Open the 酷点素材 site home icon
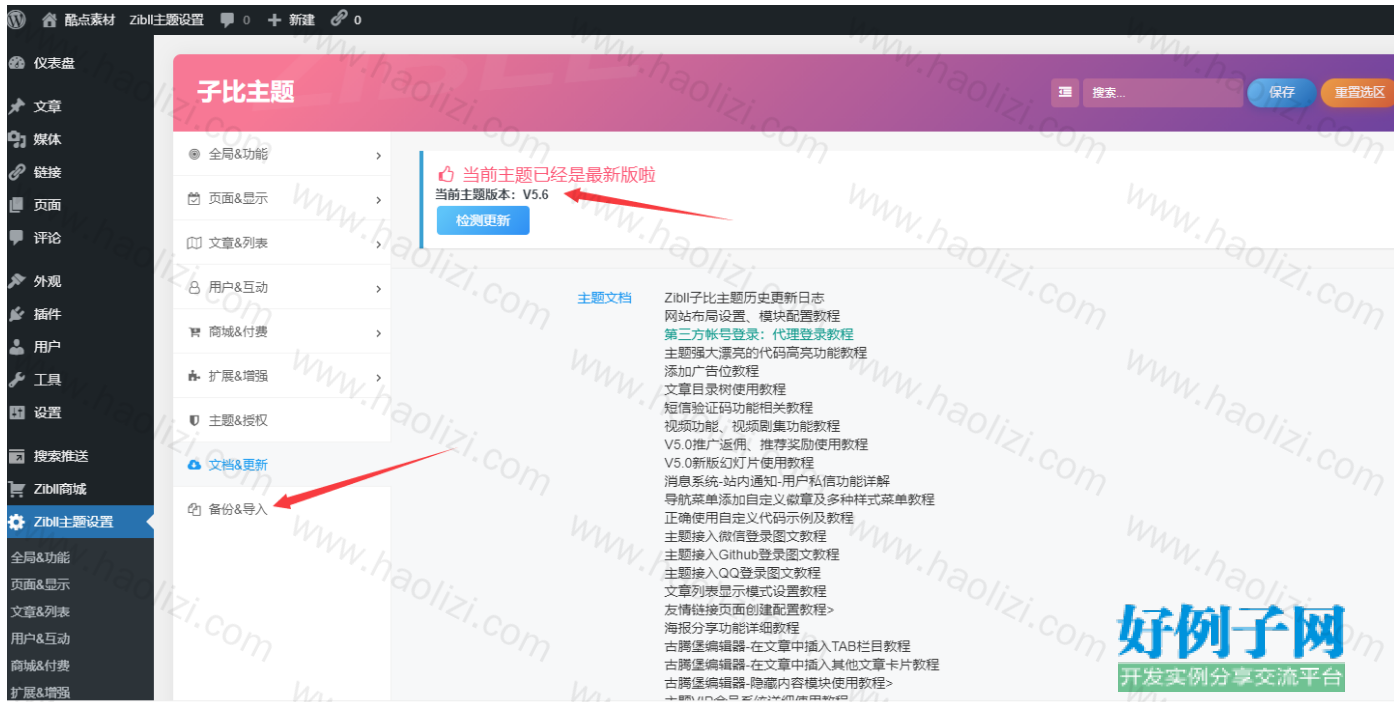The height and width of the screenshot is (702, 1394). point(49,20)
